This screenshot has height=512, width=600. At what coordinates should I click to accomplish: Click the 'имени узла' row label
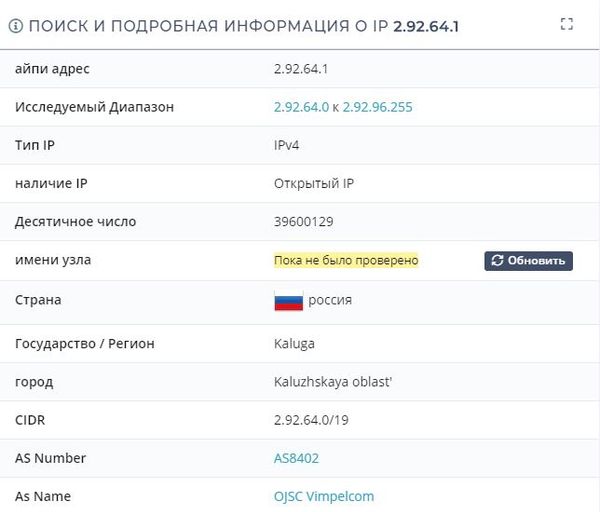[x=53, y=260]
